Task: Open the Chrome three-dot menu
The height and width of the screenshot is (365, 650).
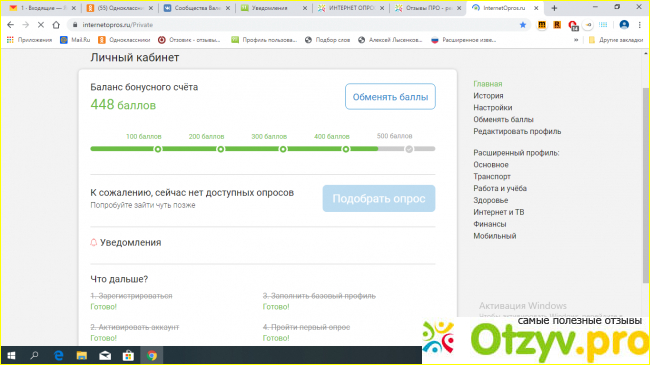Action: pyautogui.click(x=640, y=25)
